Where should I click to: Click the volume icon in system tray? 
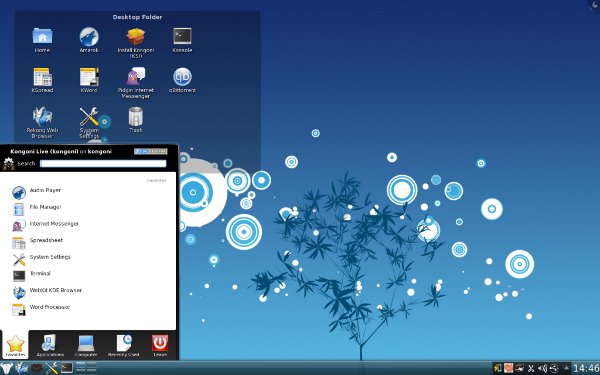(x=542, y=368)
